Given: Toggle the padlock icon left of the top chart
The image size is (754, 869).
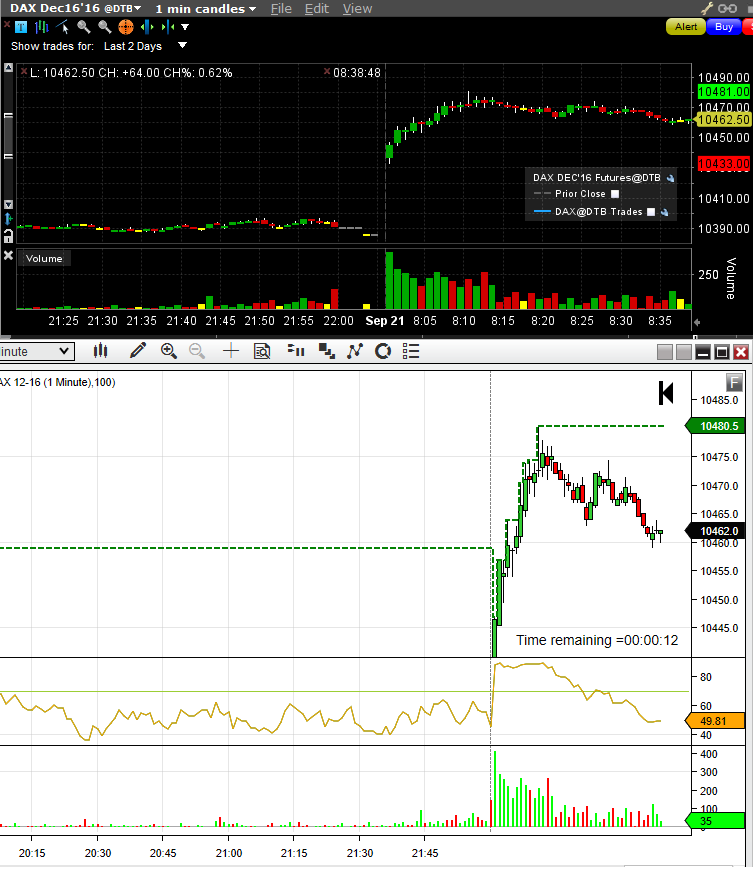Looking at the screenshot, I should point(8,236).
